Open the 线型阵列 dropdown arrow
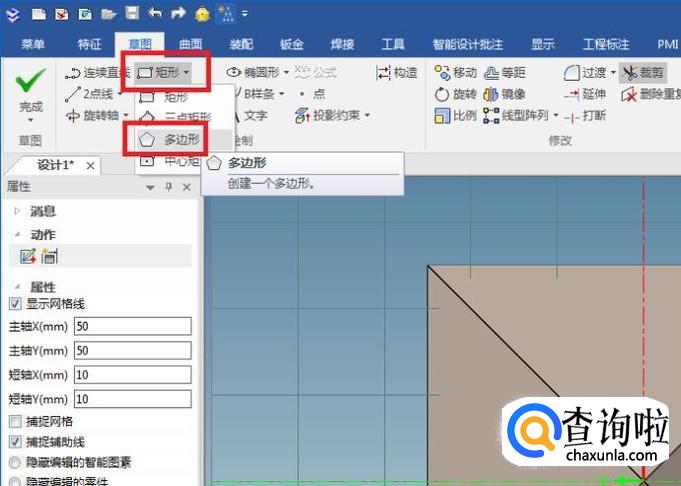Viewport: 681px width, 486px height. pos(555,116)
